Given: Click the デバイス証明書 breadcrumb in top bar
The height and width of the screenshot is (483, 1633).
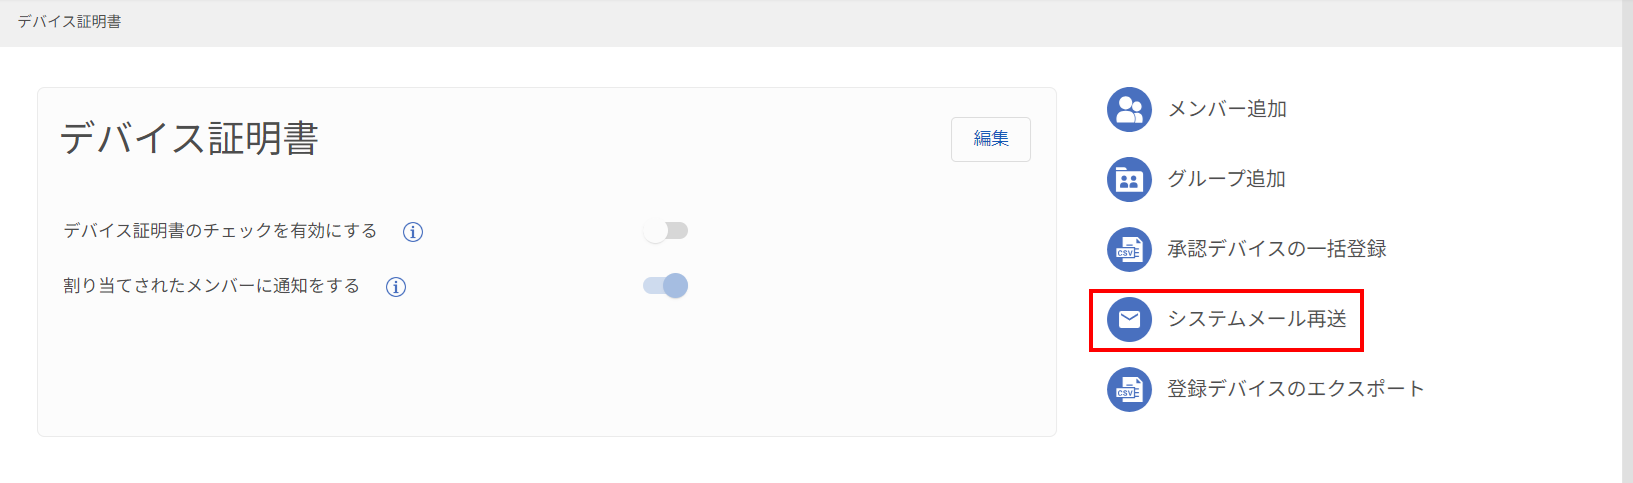Looking at the screenshot, I should 69,22.
